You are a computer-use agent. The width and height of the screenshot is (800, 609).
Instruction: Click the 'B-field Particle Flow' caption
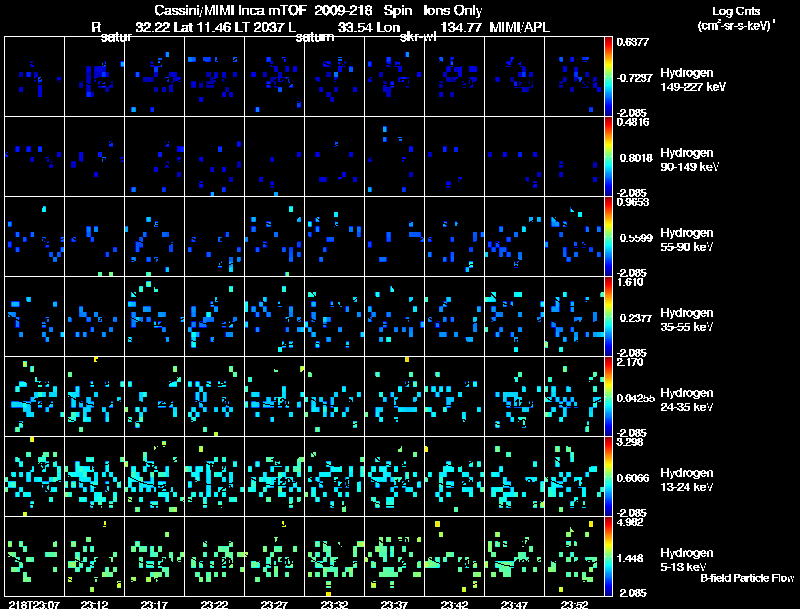[x=747, y=578]
